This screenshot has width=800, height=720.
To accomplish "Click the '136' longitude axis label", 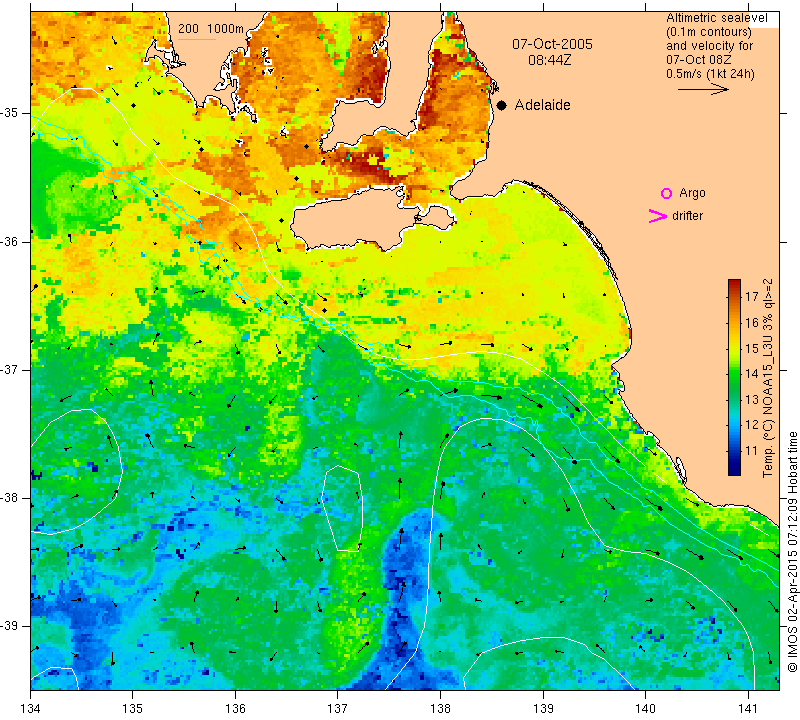I will click(x=235, y=708).
